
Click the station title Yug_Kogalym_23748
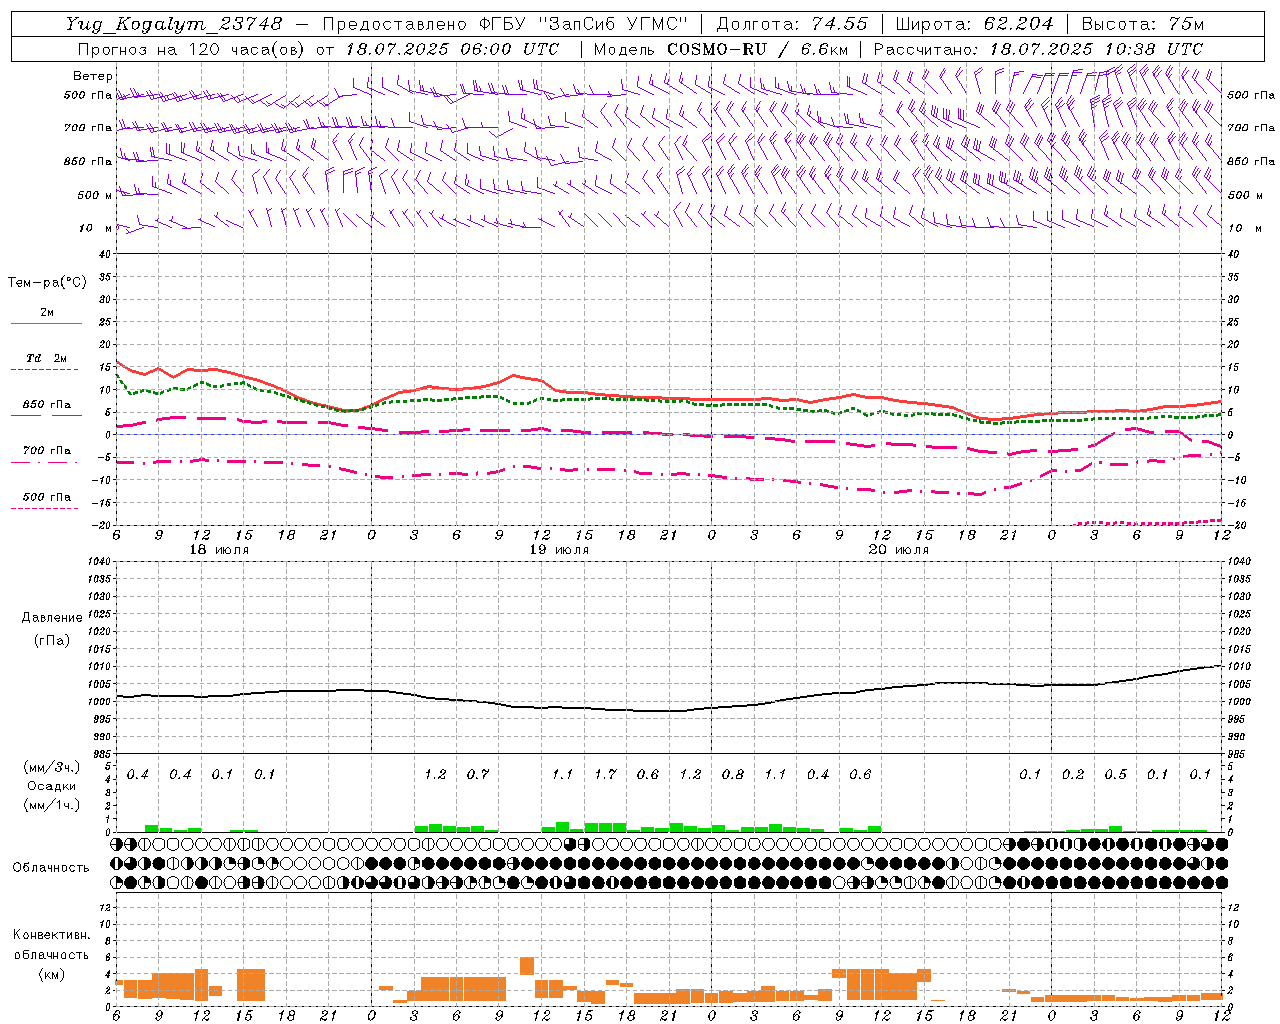174,23
